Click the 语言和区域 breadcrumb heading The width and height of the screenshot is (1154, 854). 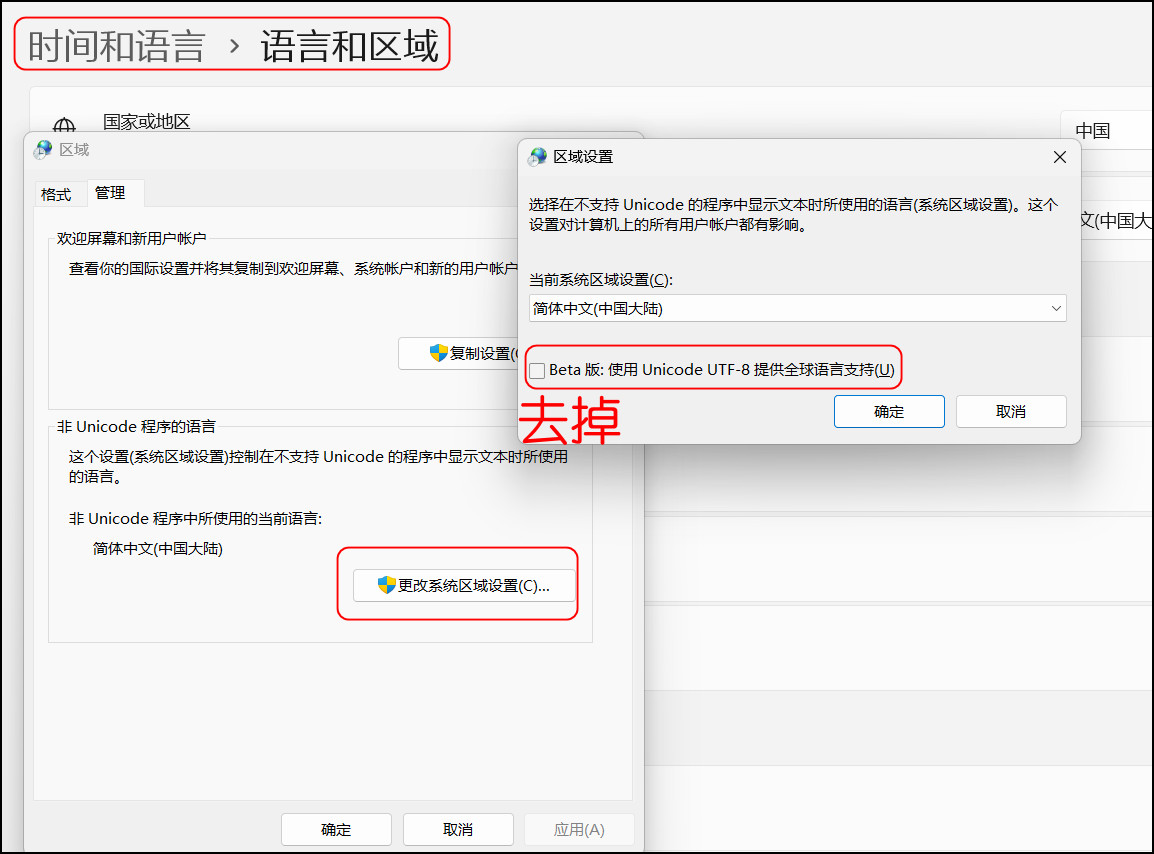click(349, 46)
